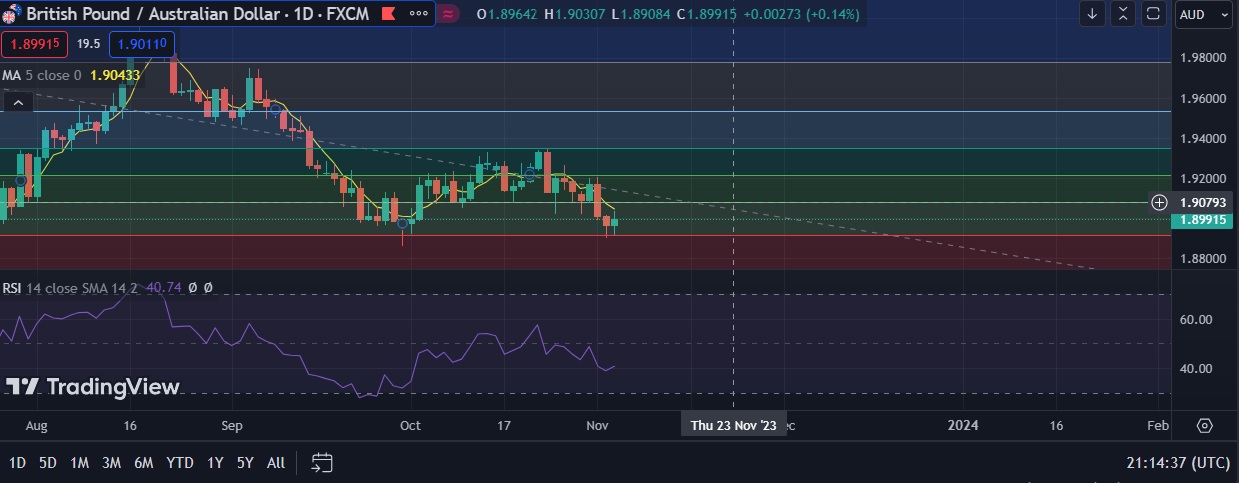1239x483 pixels.
Task: Toggle fullscreen chart mode icon
Action: [1154, 14]
